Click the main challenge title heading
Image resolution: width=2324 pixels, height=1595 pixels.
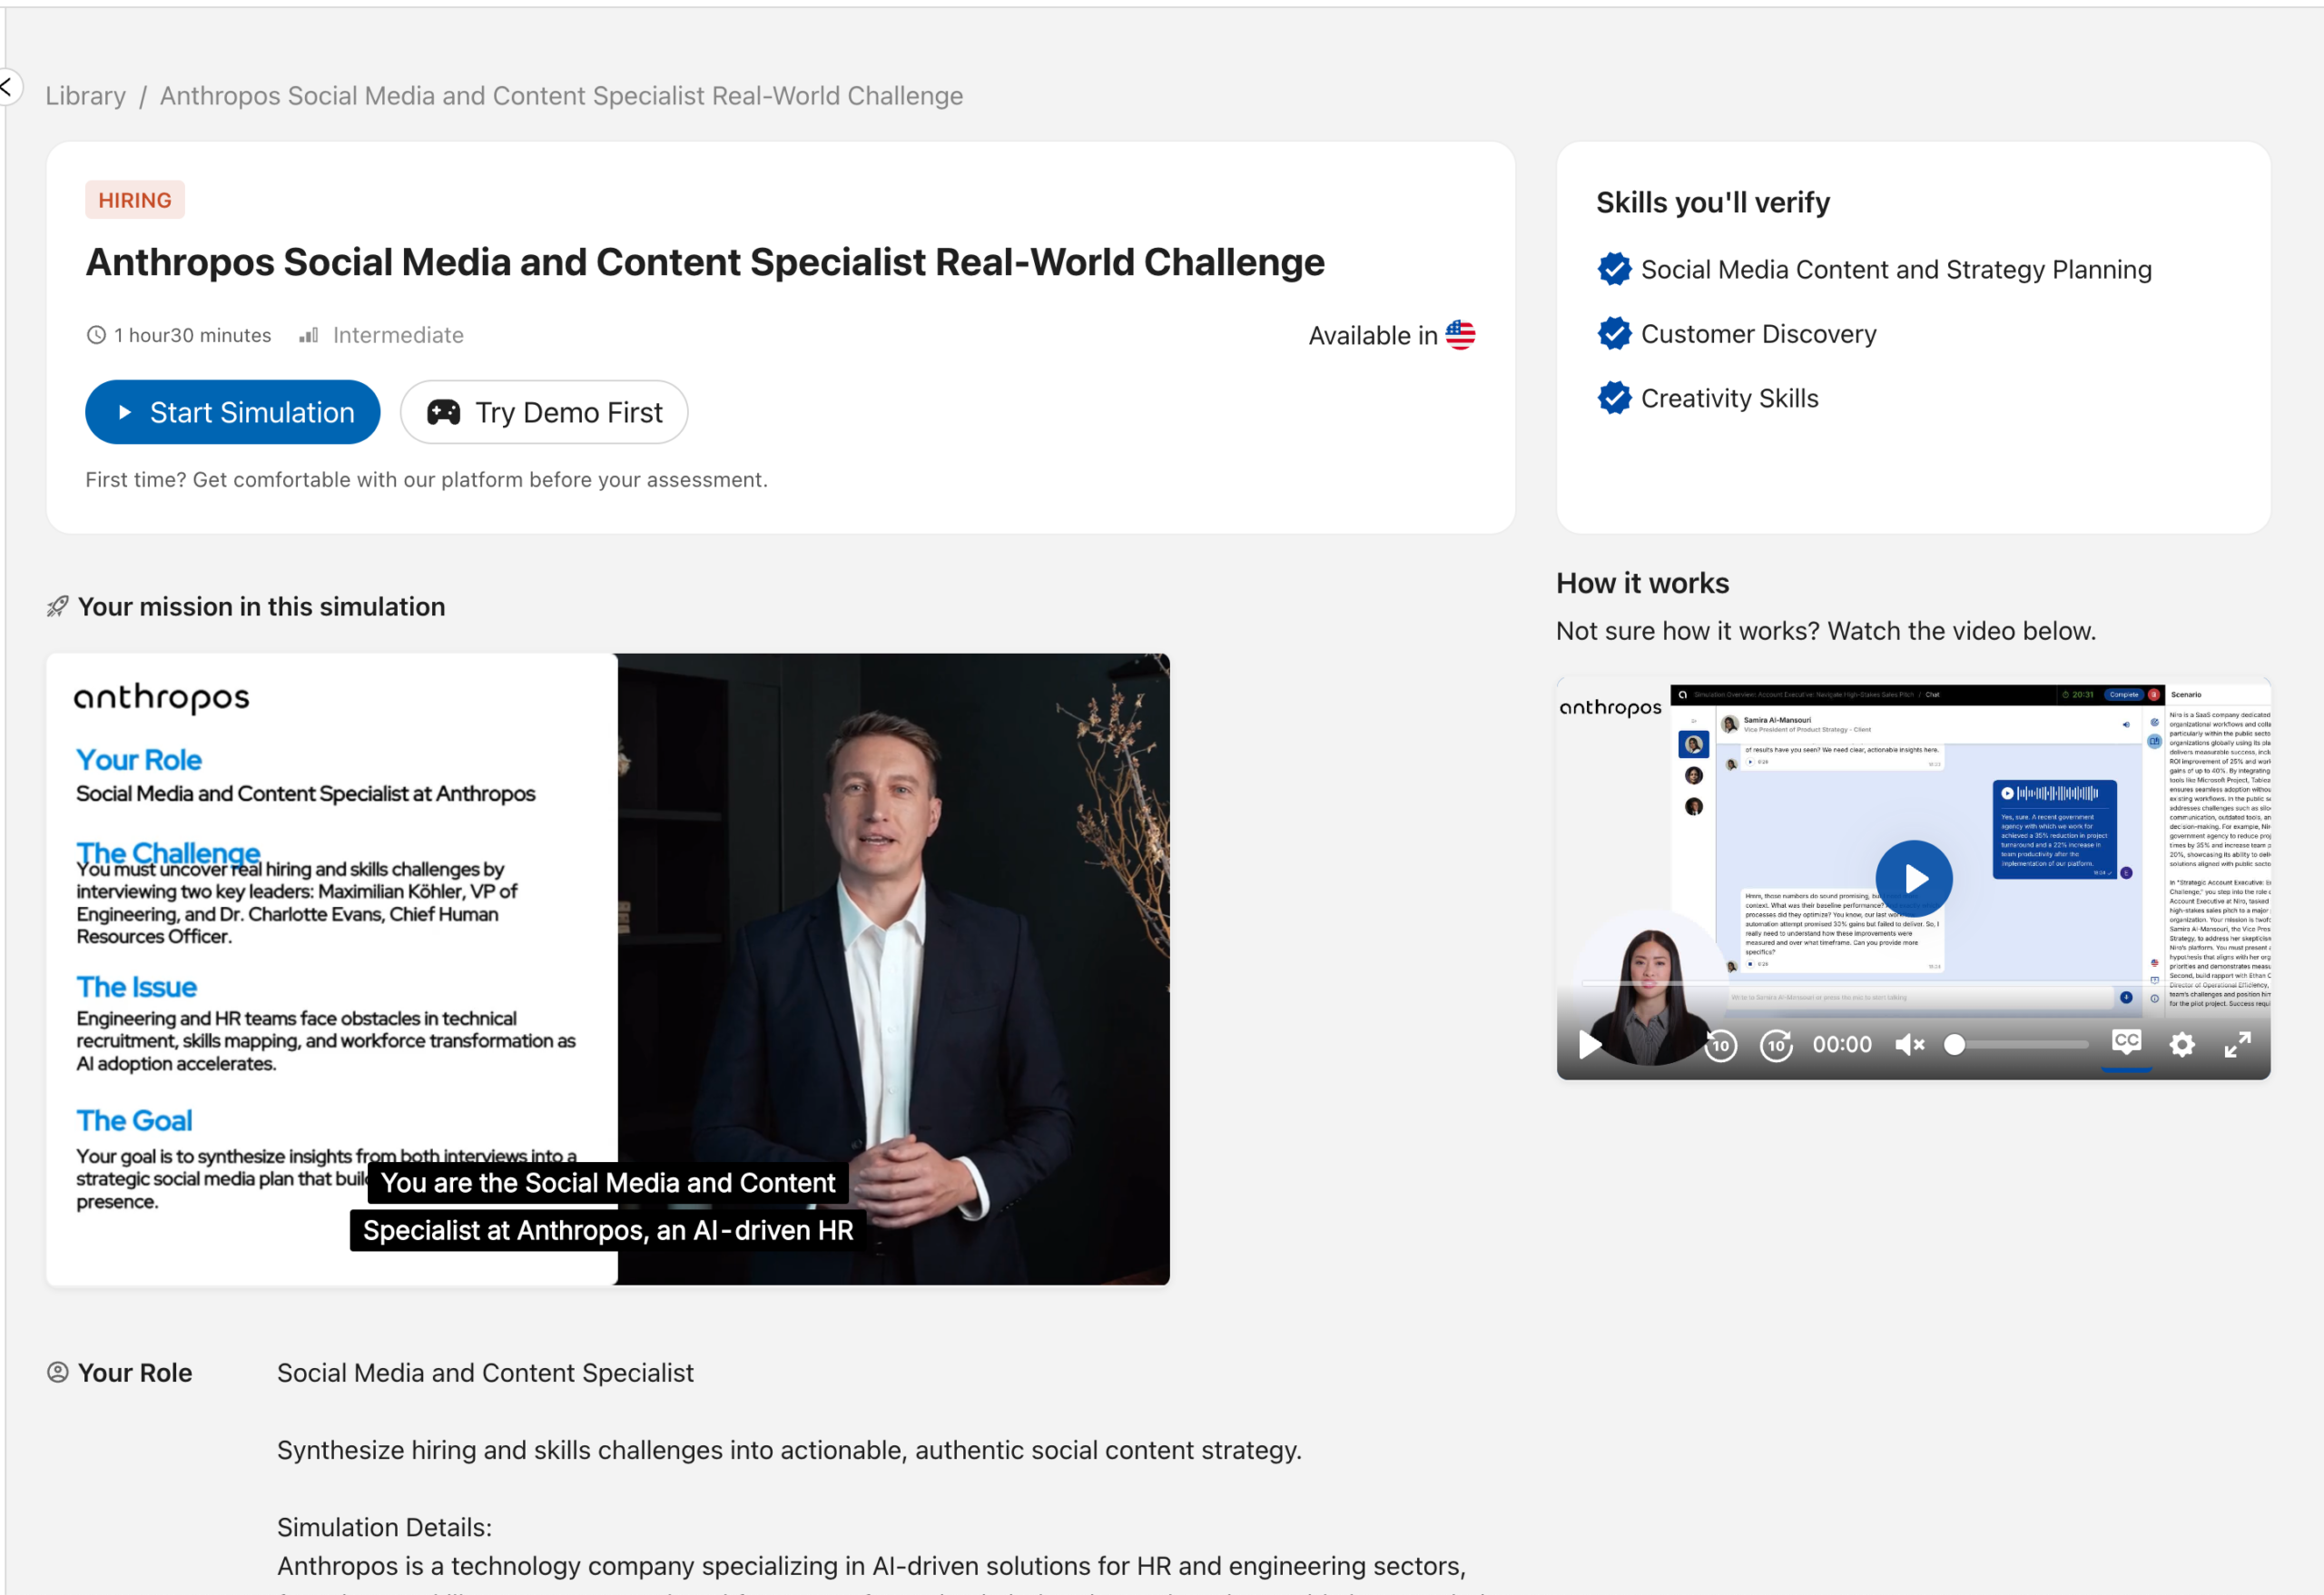[x=705, y=262]
